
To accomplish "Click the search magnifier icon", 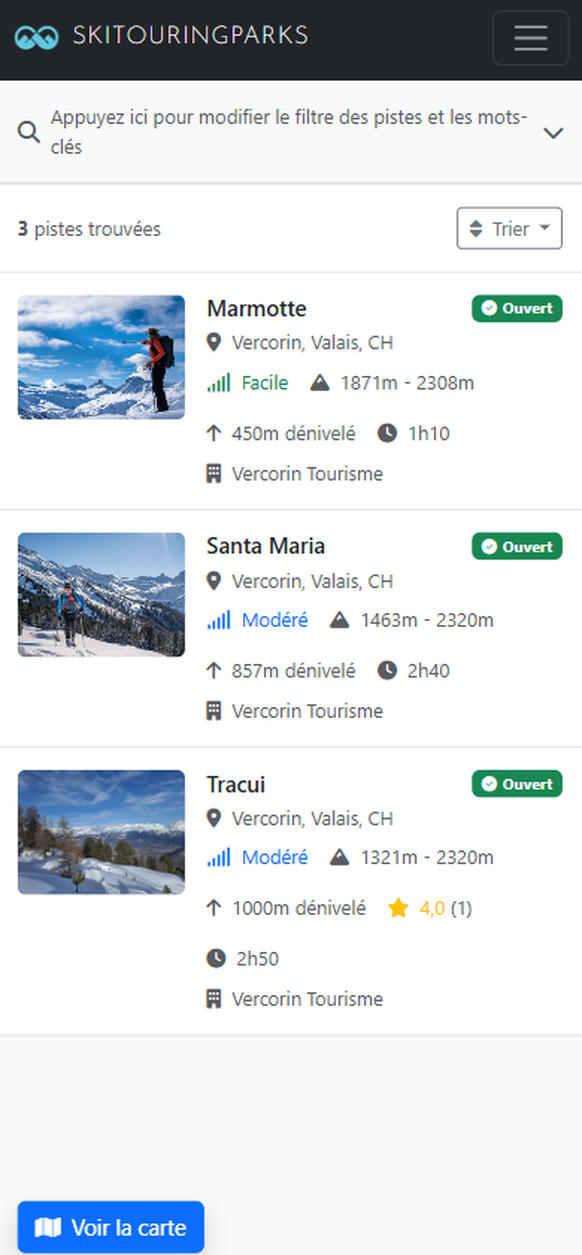I will [x=29, y=132].
